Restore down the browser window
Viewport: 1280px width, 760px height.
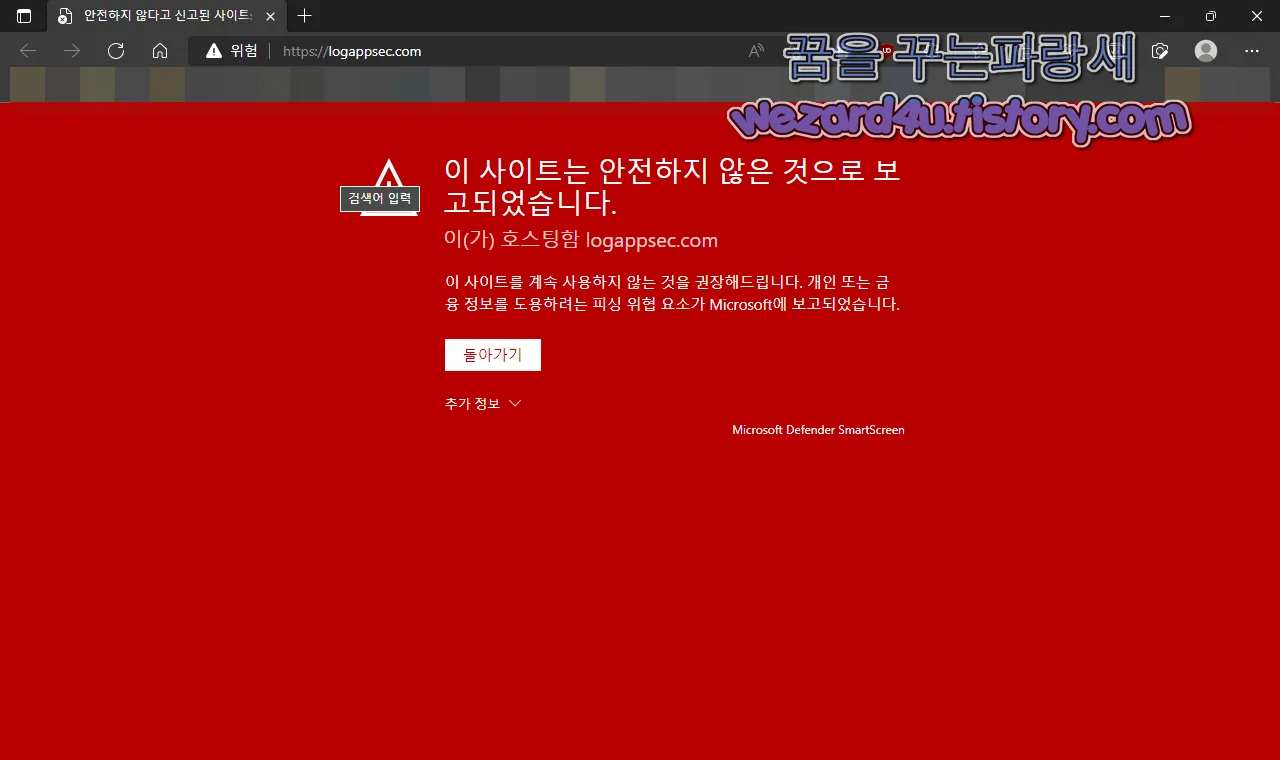(1211, 16)
